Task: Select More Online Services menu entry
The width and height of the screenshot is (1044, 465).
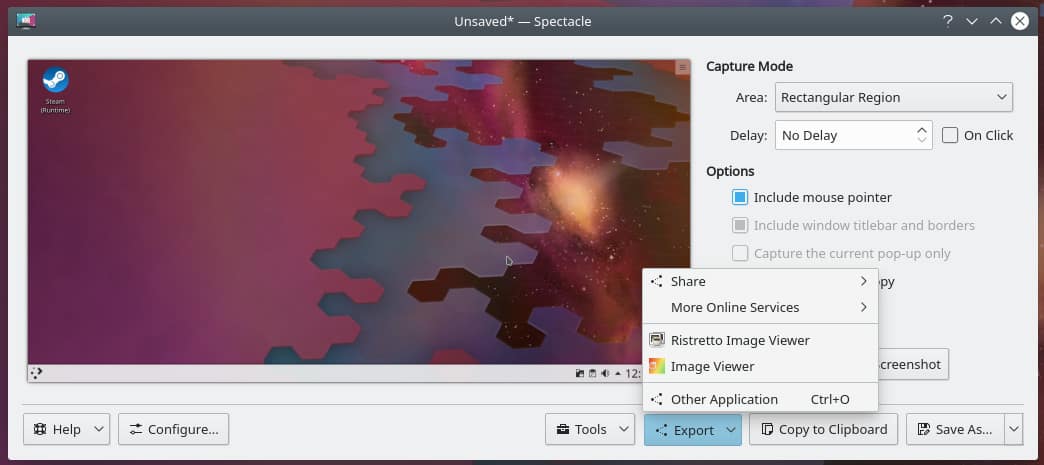Action: point(760,307)
